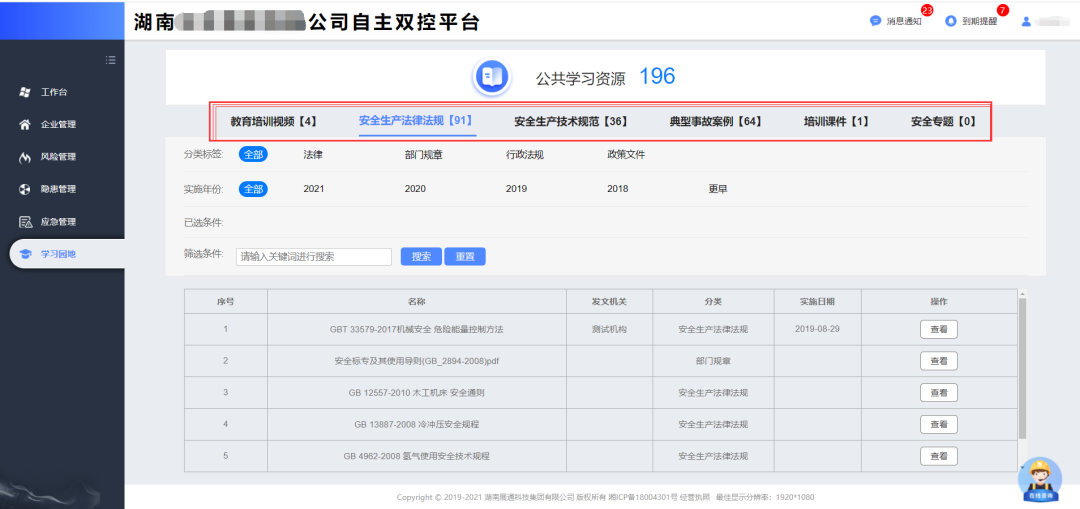
Task: Select the 风险管理 sidebar icon
Action: (x=25, y=157)
